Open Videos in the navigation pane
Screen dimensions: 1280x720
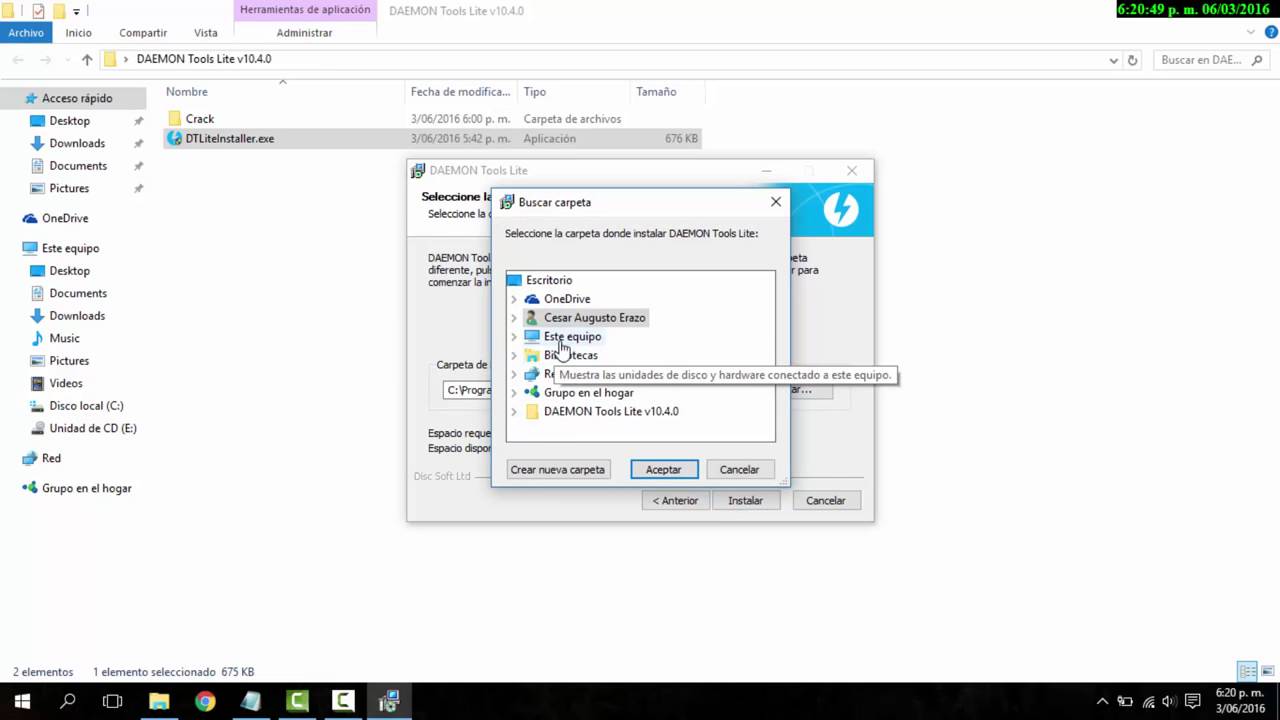point(66,383)
